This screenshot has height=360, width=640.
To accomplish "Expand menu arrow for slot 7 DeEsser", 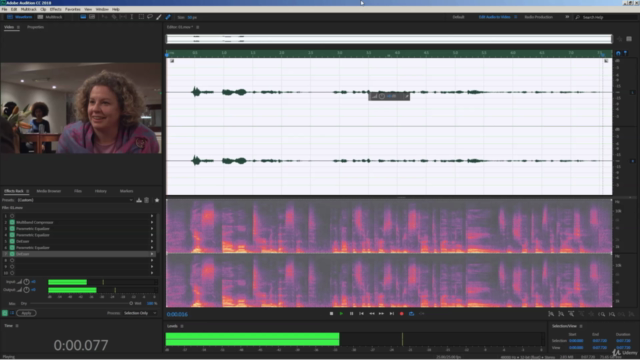I will pos(152,254).
